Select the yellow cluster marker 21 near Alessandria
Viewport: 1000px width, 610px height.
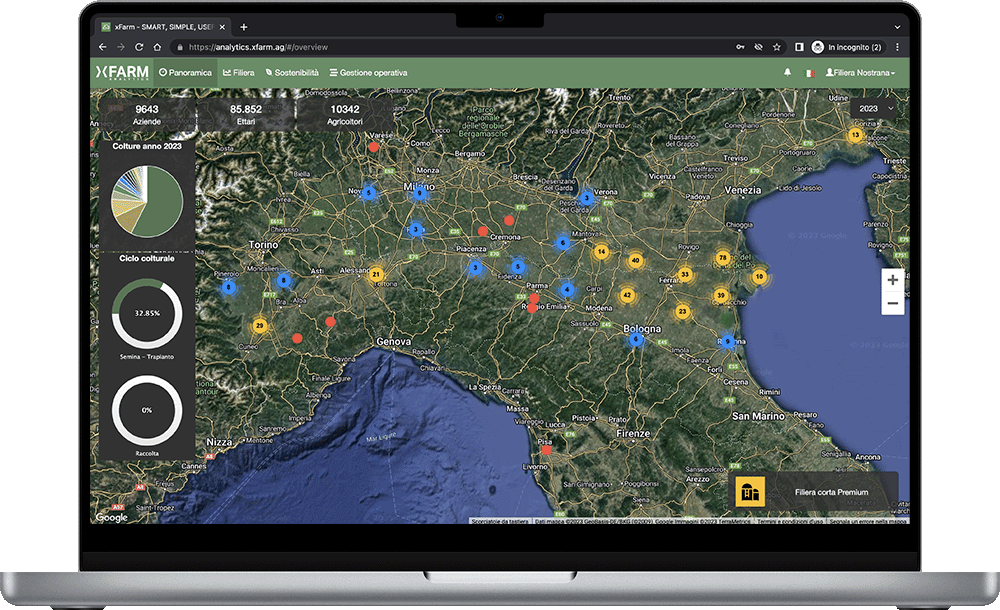(376, 274)
